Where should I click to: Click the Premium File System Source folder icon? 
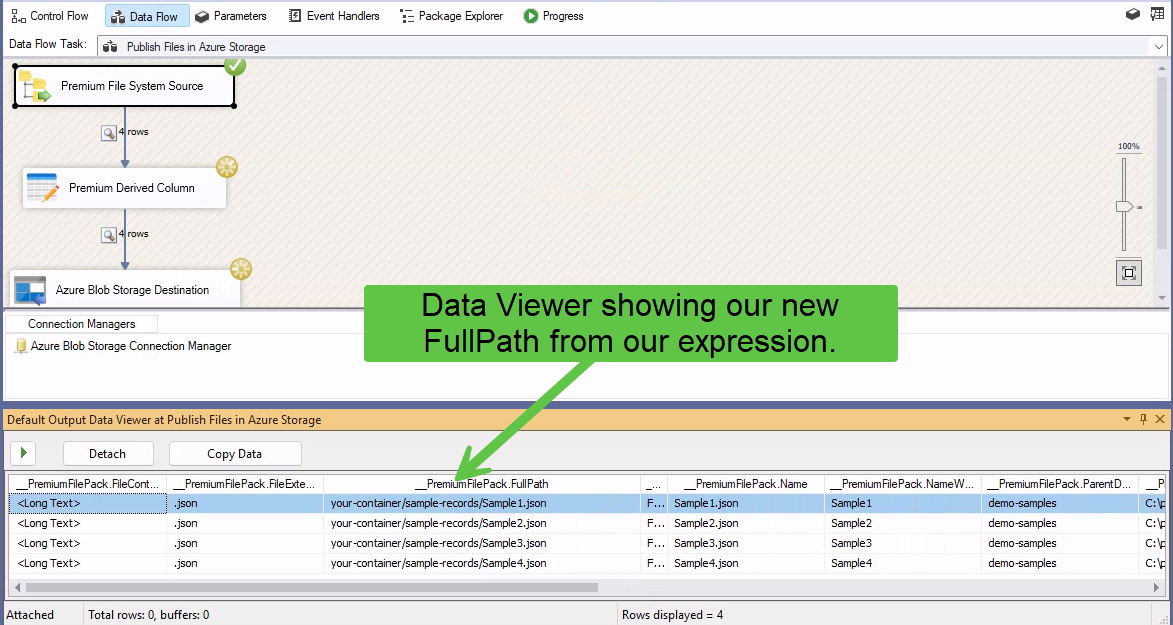pos(34,86)
